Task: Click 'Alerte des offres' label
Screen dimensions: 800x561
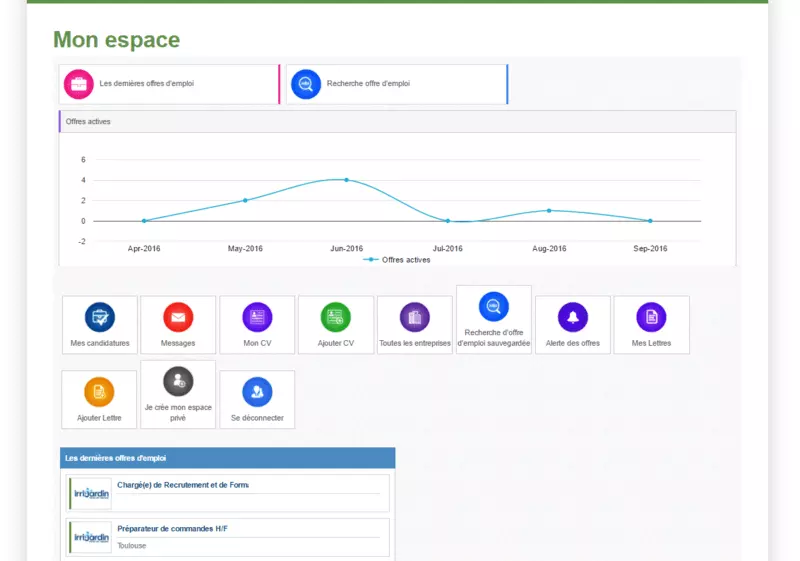Action: pos(573,343)
